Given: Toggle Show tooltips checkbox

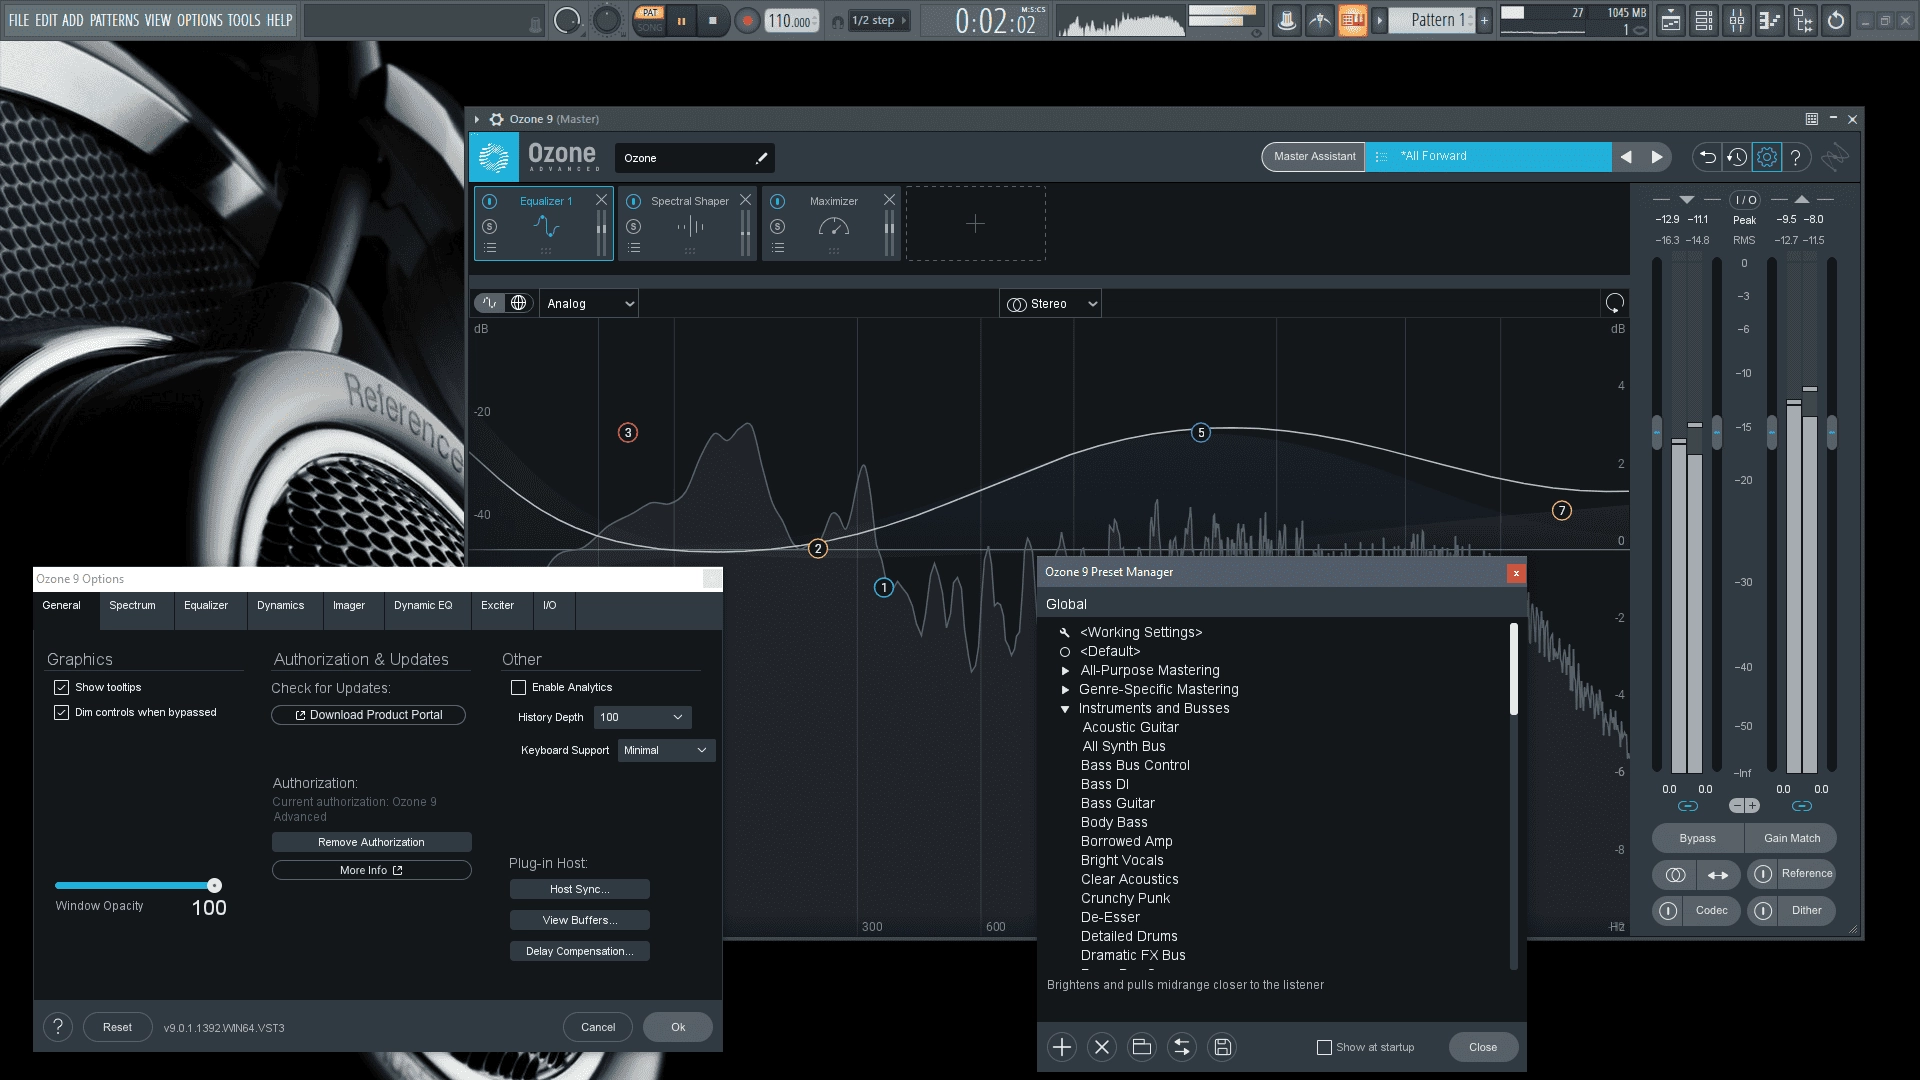Looking at the screenshot, I should [62, 688].
